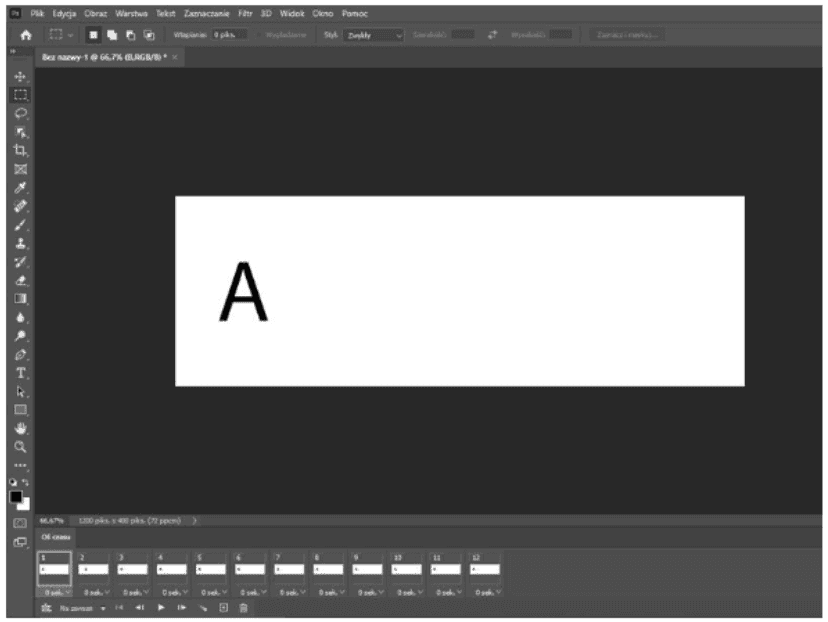The height and width of the screenshot is (622, 828).
Task: Swap foreground and background colors
Action: coord(25,482)
